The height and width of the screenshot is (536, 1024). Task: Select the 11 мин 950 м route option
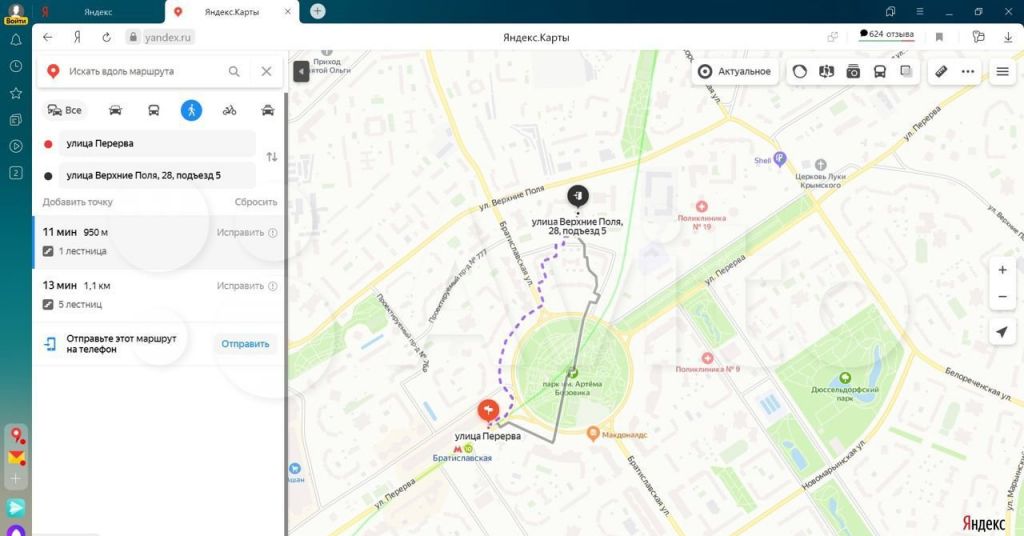[x=159, y=242]
